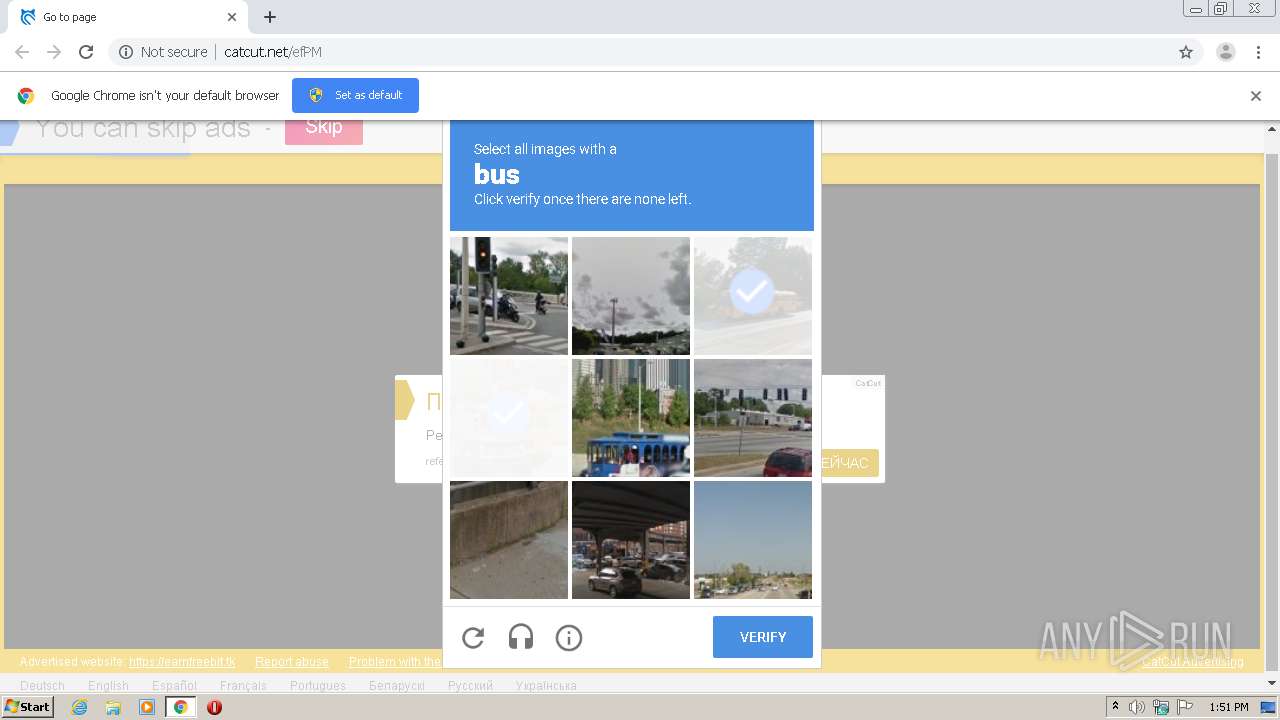The height and width of the screenshot is (720, 1280).
Task: Go forward in browser history
Action: (54, 52)
